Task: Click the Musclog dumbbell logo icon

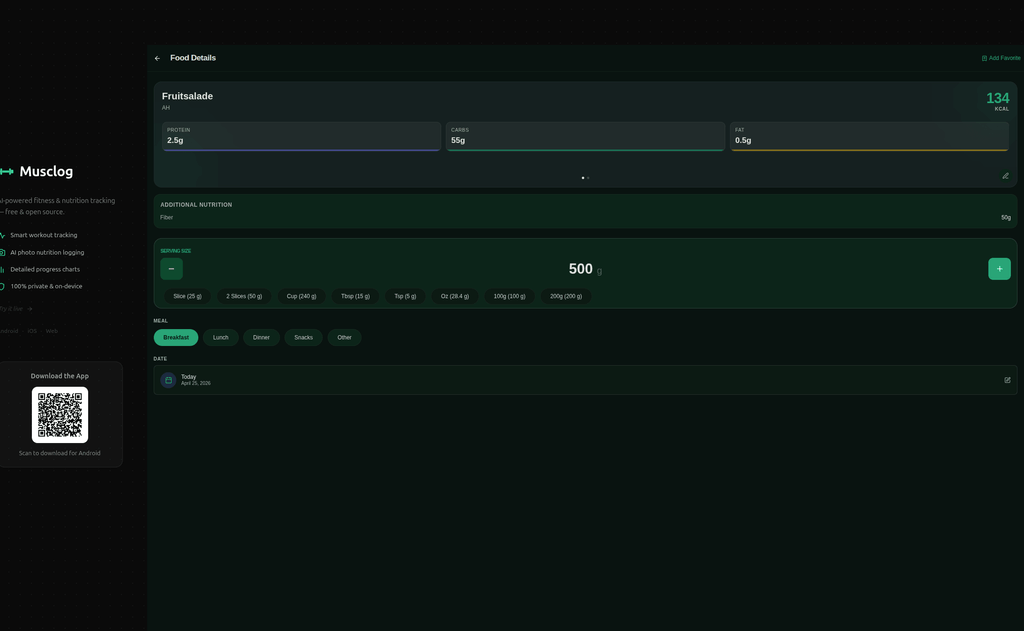Action: point(6,171)
